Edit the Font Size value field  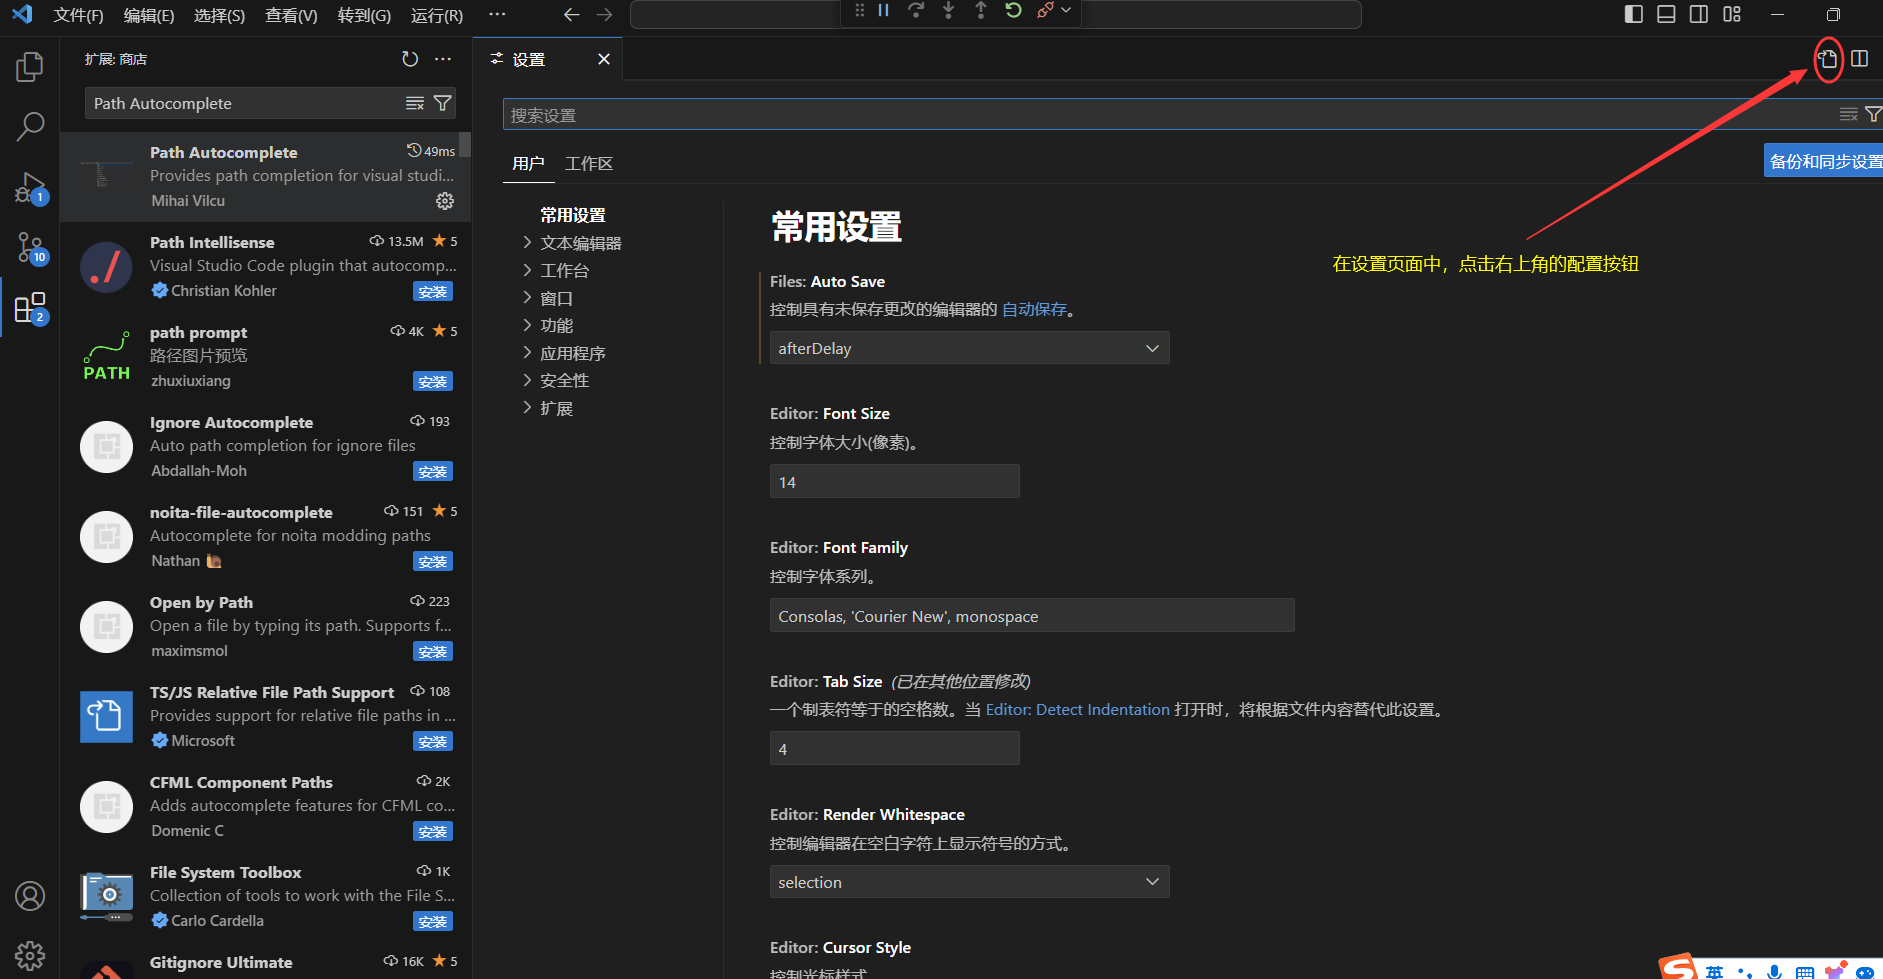[894, 482]
